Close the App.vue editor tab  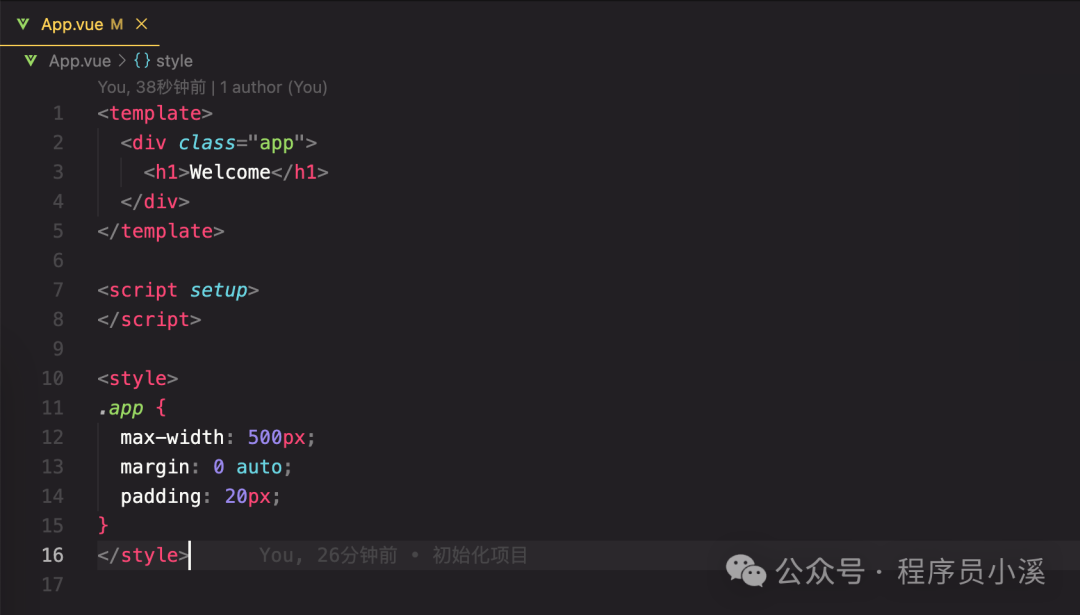tap(141, 24)
